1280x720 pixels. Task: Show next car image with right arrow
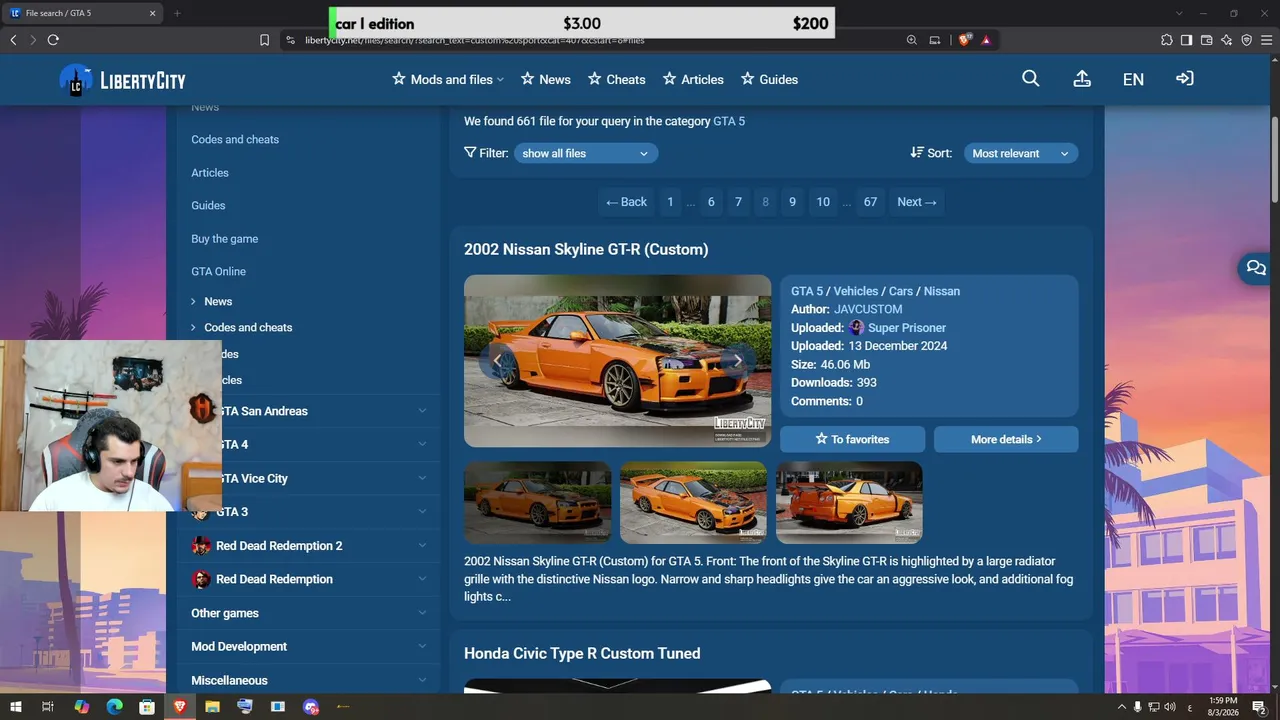point(738,361)
